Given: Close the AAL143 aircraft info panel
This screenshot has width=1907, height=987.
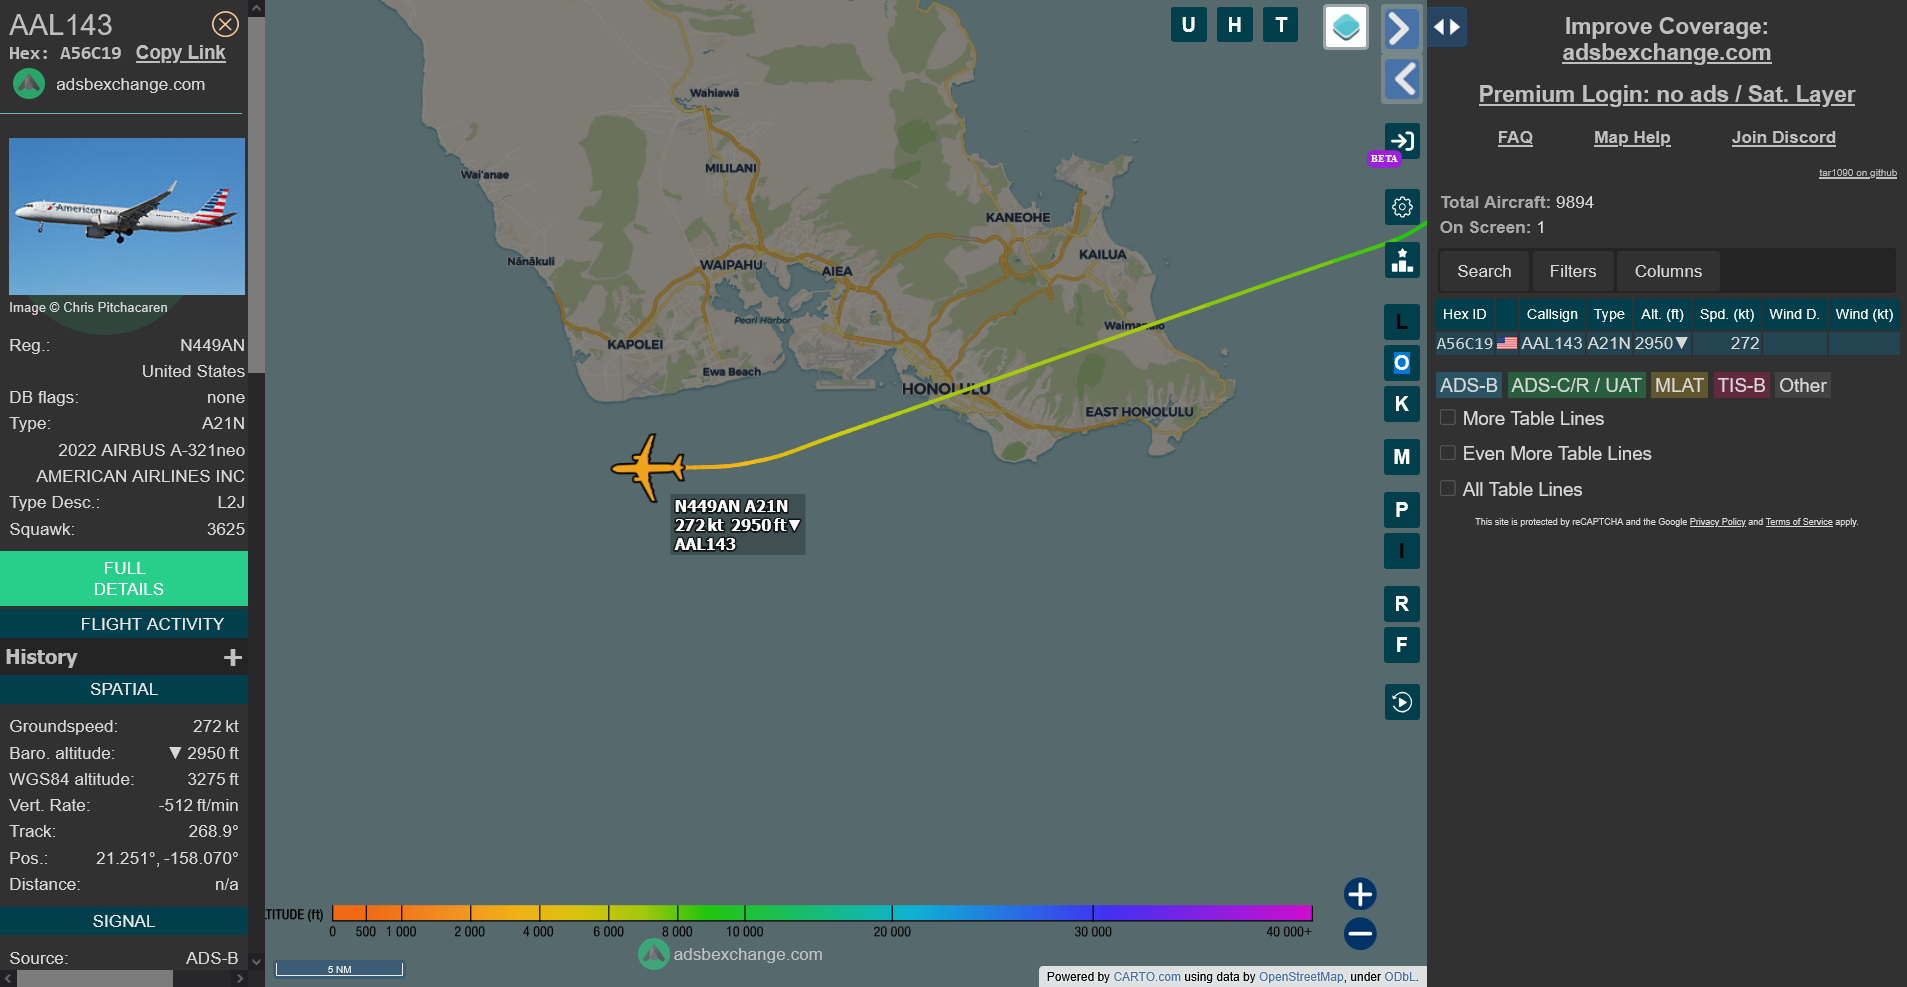Looking at the screenshot, I should point(225,24).
